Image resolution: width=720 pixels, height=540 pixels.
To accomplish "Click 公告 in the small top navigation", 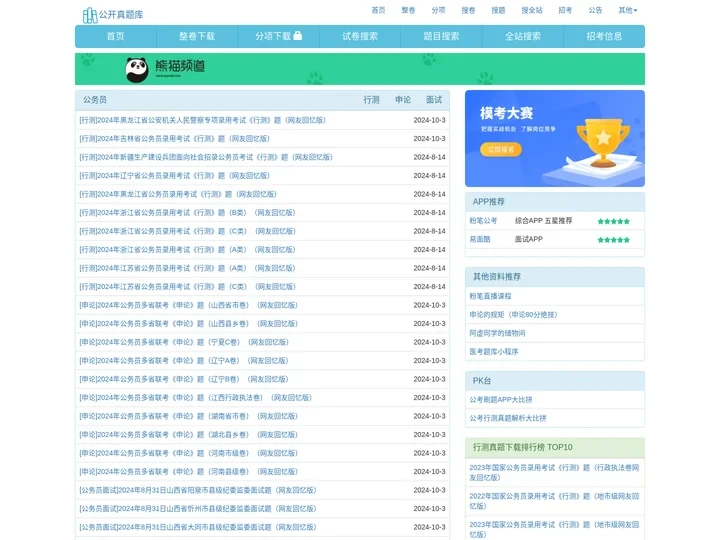I will click(x=595, y=10).
